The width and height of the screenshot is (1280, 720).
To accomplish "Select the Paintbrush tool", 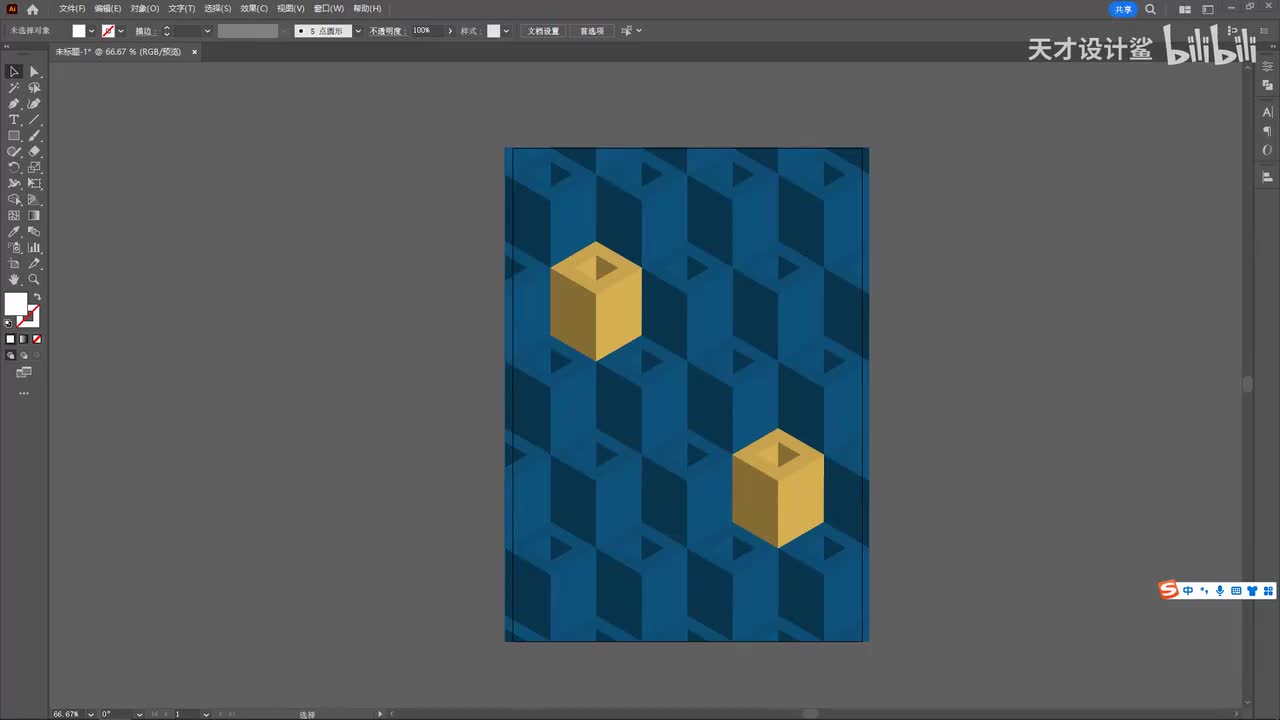I will click(x=34, y=135).
